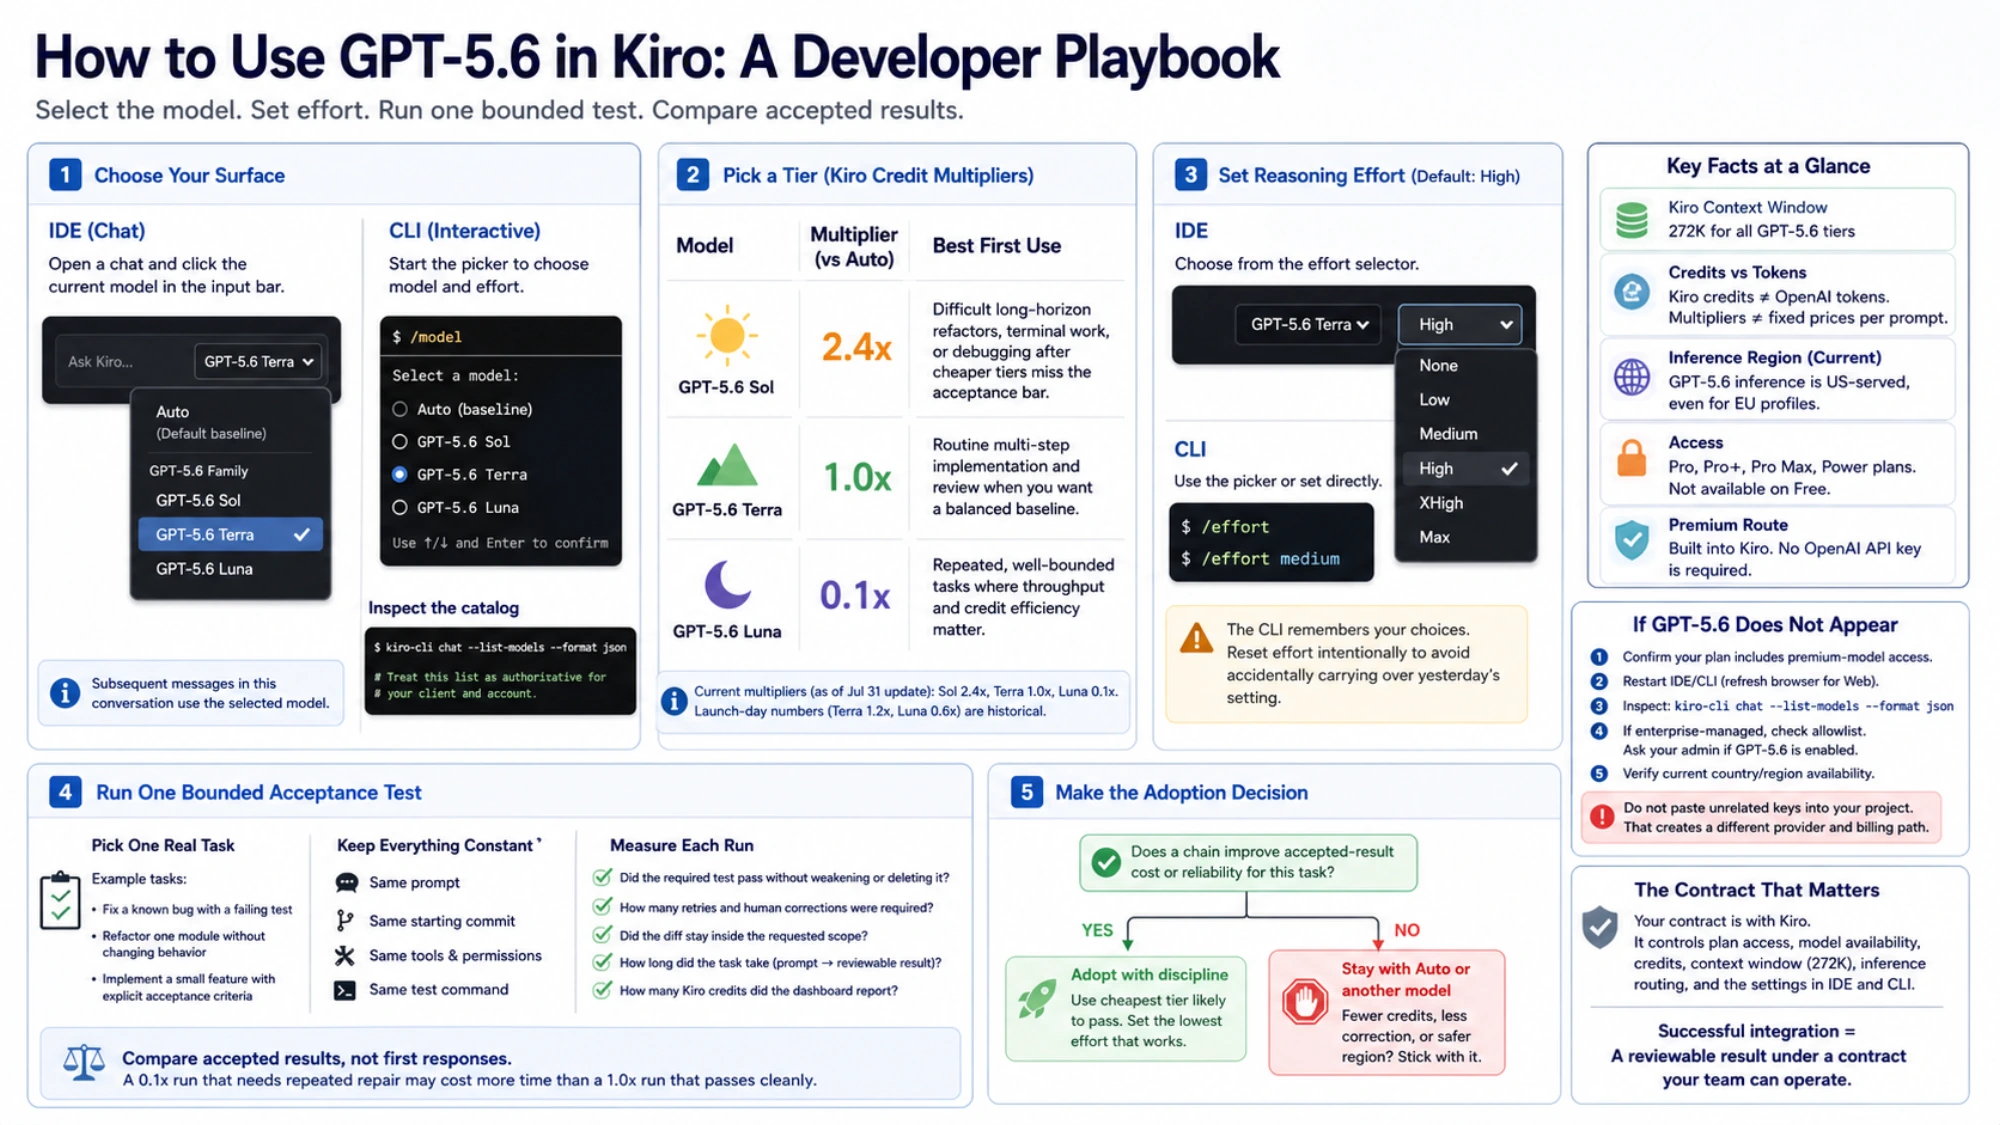This screenshot has width=2000, height=1125.
Task: Select the GPT-5.6 Sol radio button in CLI
Action: coord(400,441)
